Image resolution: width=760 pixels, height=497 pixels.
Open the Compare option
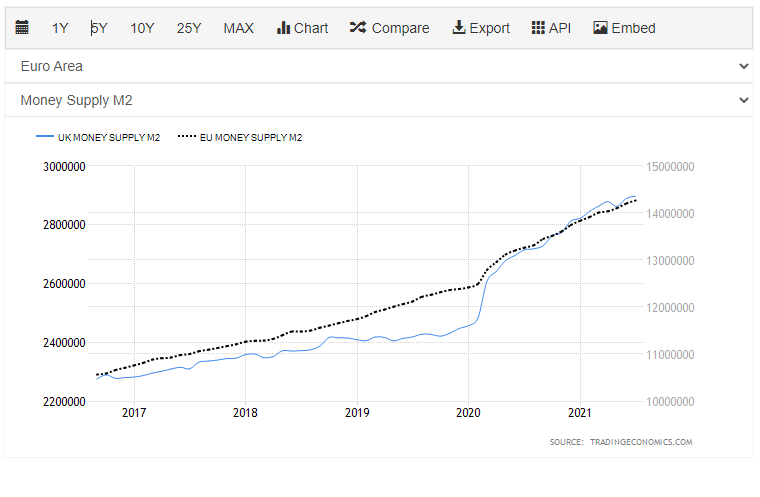coord(400,28)
